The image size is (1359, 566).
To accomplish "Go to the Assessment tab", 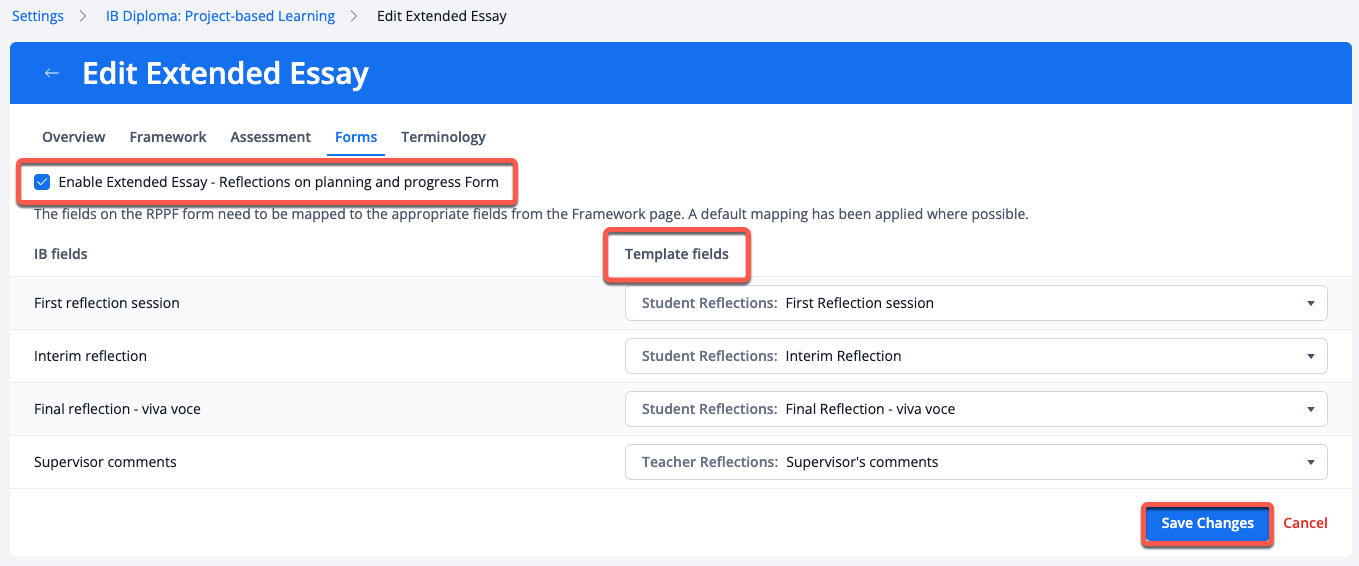I will [x=270, y=137].
